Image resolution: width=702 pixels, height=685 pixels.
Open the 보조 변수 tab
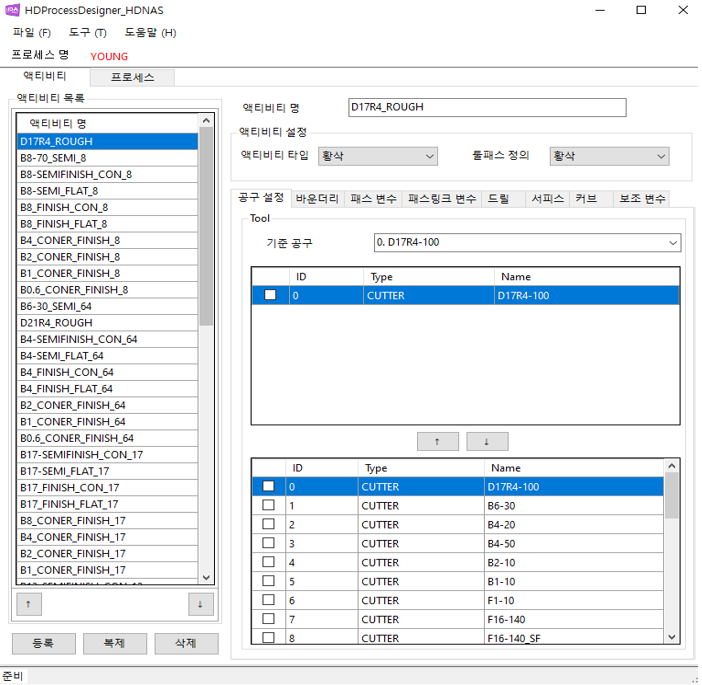pyautogui.click(x=642, y=198)
